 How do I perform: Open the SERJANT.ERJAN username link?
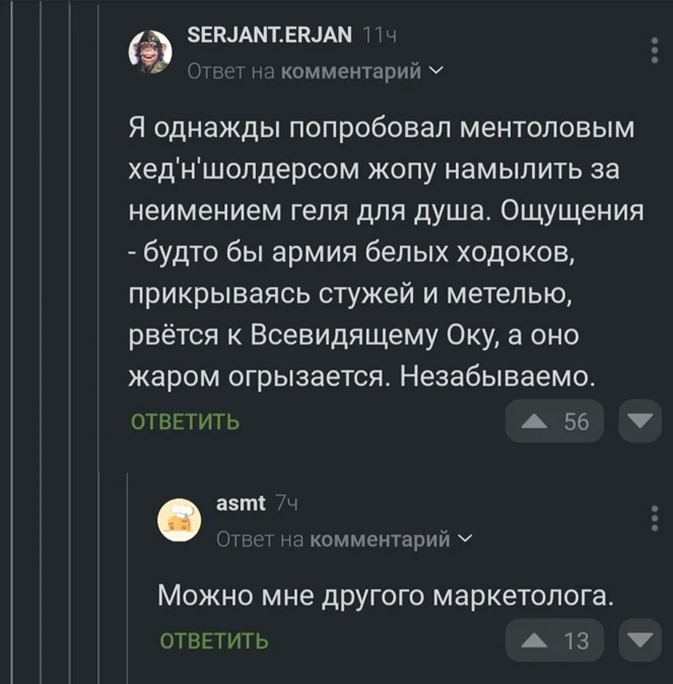[270, 38]
